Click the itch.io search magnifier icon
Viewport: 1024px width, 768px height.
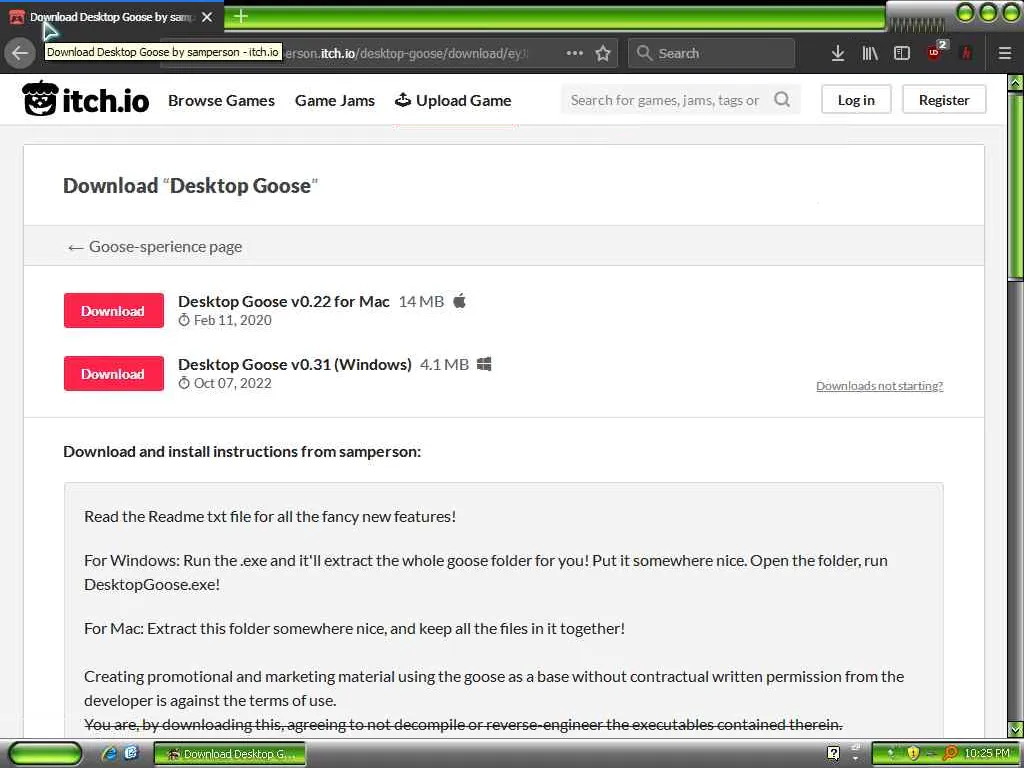point(782,99)
